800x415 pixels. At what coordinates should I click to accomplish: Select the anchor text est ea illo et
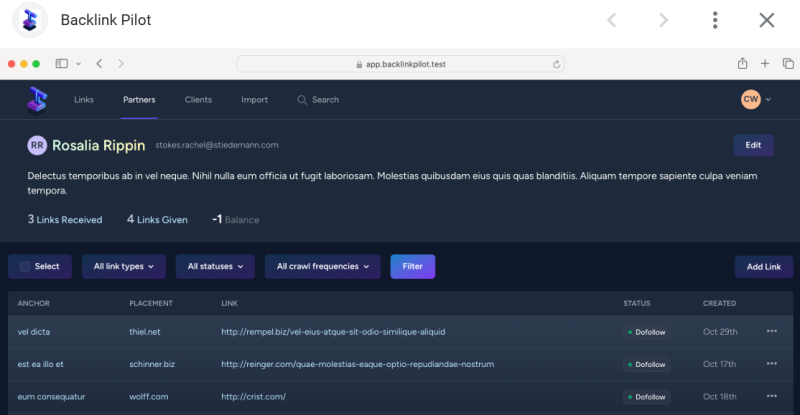point(41,364)
